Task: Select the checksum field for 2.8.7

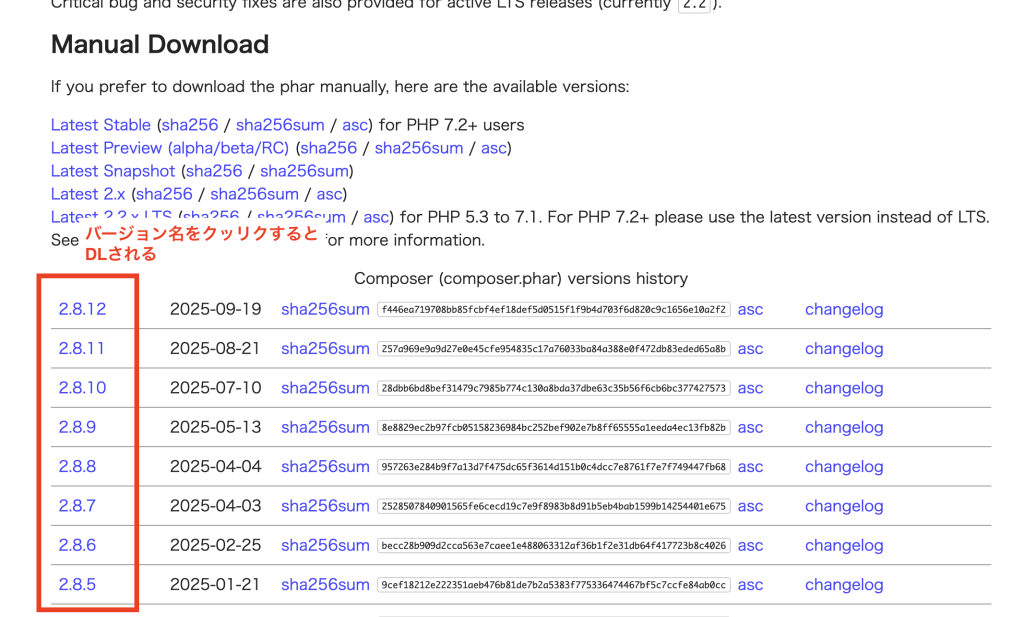Action: pyautogui.click(x=554, y=506)
